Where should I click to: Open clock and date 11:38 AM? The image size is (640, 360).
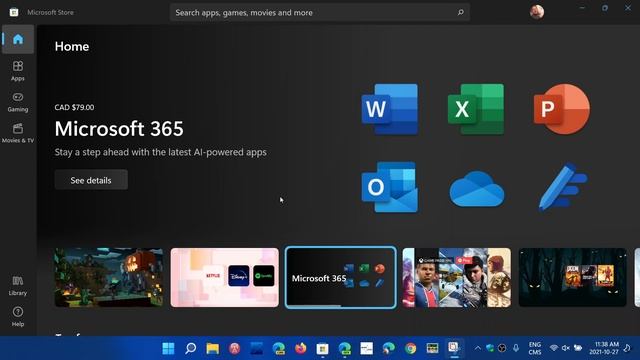coord(604,348)
